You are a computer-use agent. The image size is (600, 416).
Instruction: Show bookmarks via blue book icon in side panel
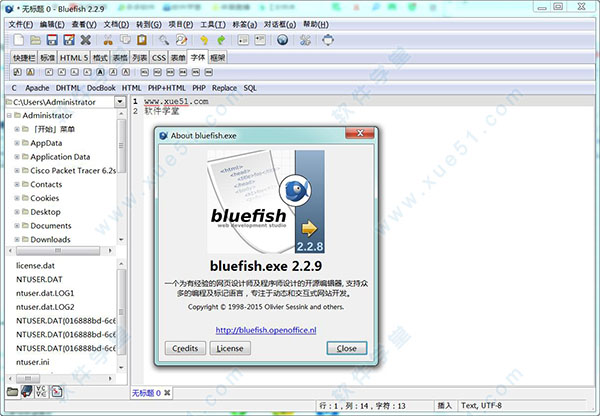27,391
